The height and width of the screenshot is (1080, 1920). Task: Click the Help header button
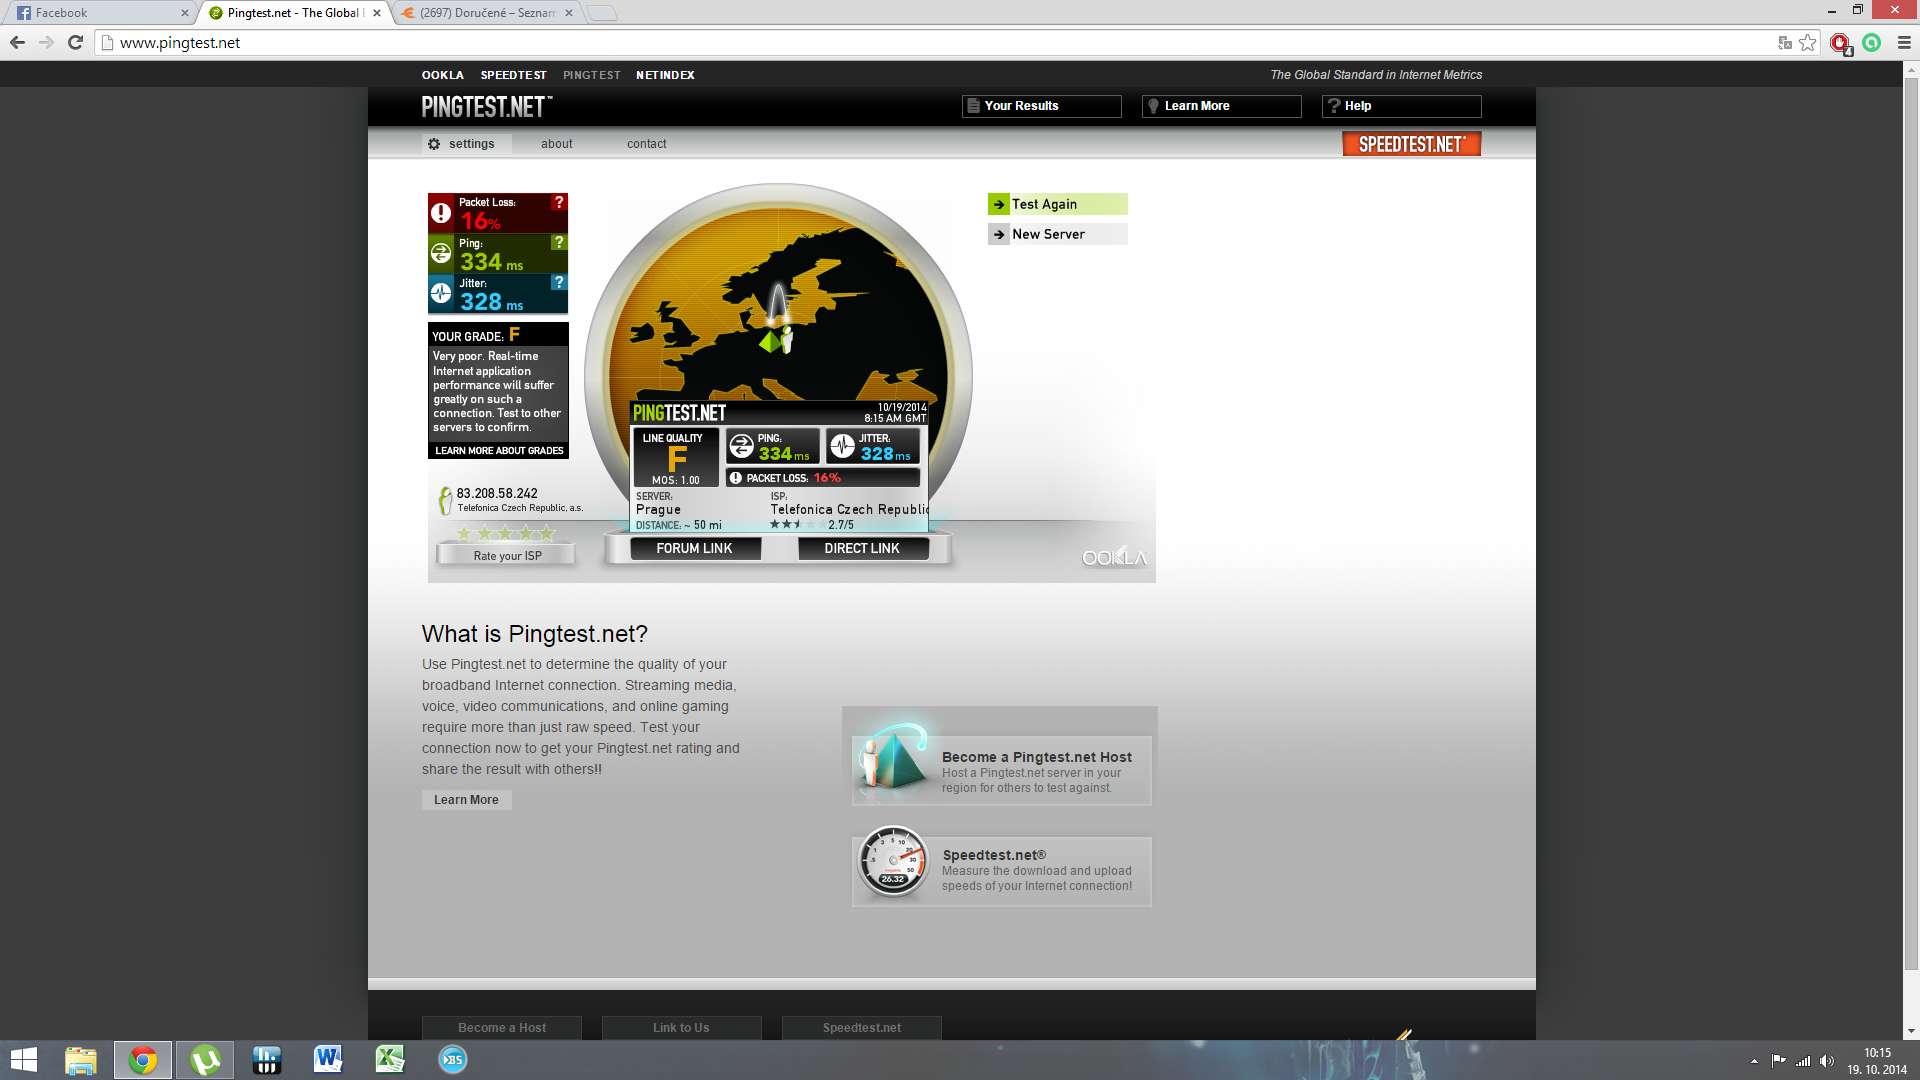pos(1402,106)
